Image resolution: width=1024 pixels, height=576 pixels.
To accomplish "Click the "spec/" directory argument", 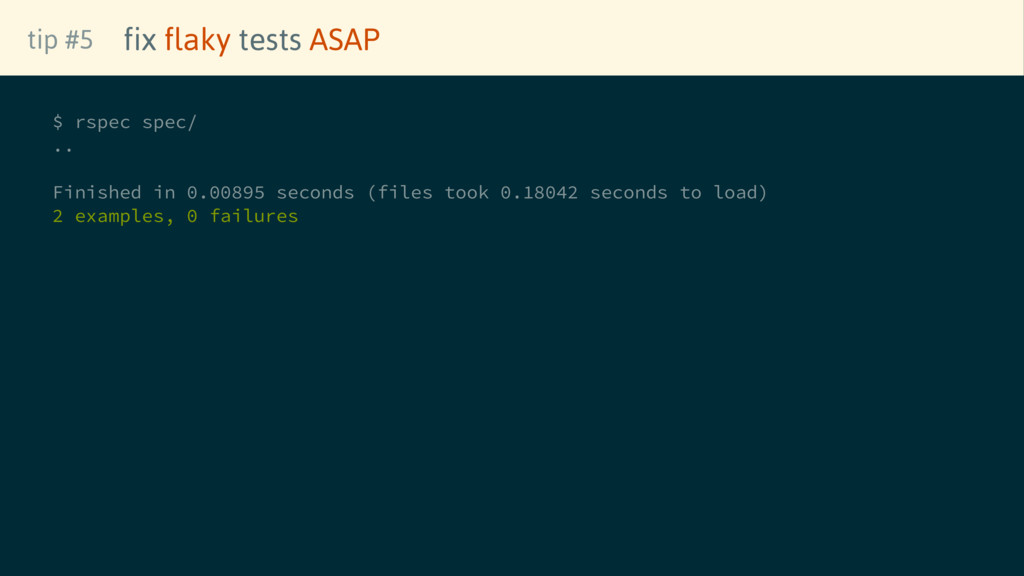I will pos(170,122).
